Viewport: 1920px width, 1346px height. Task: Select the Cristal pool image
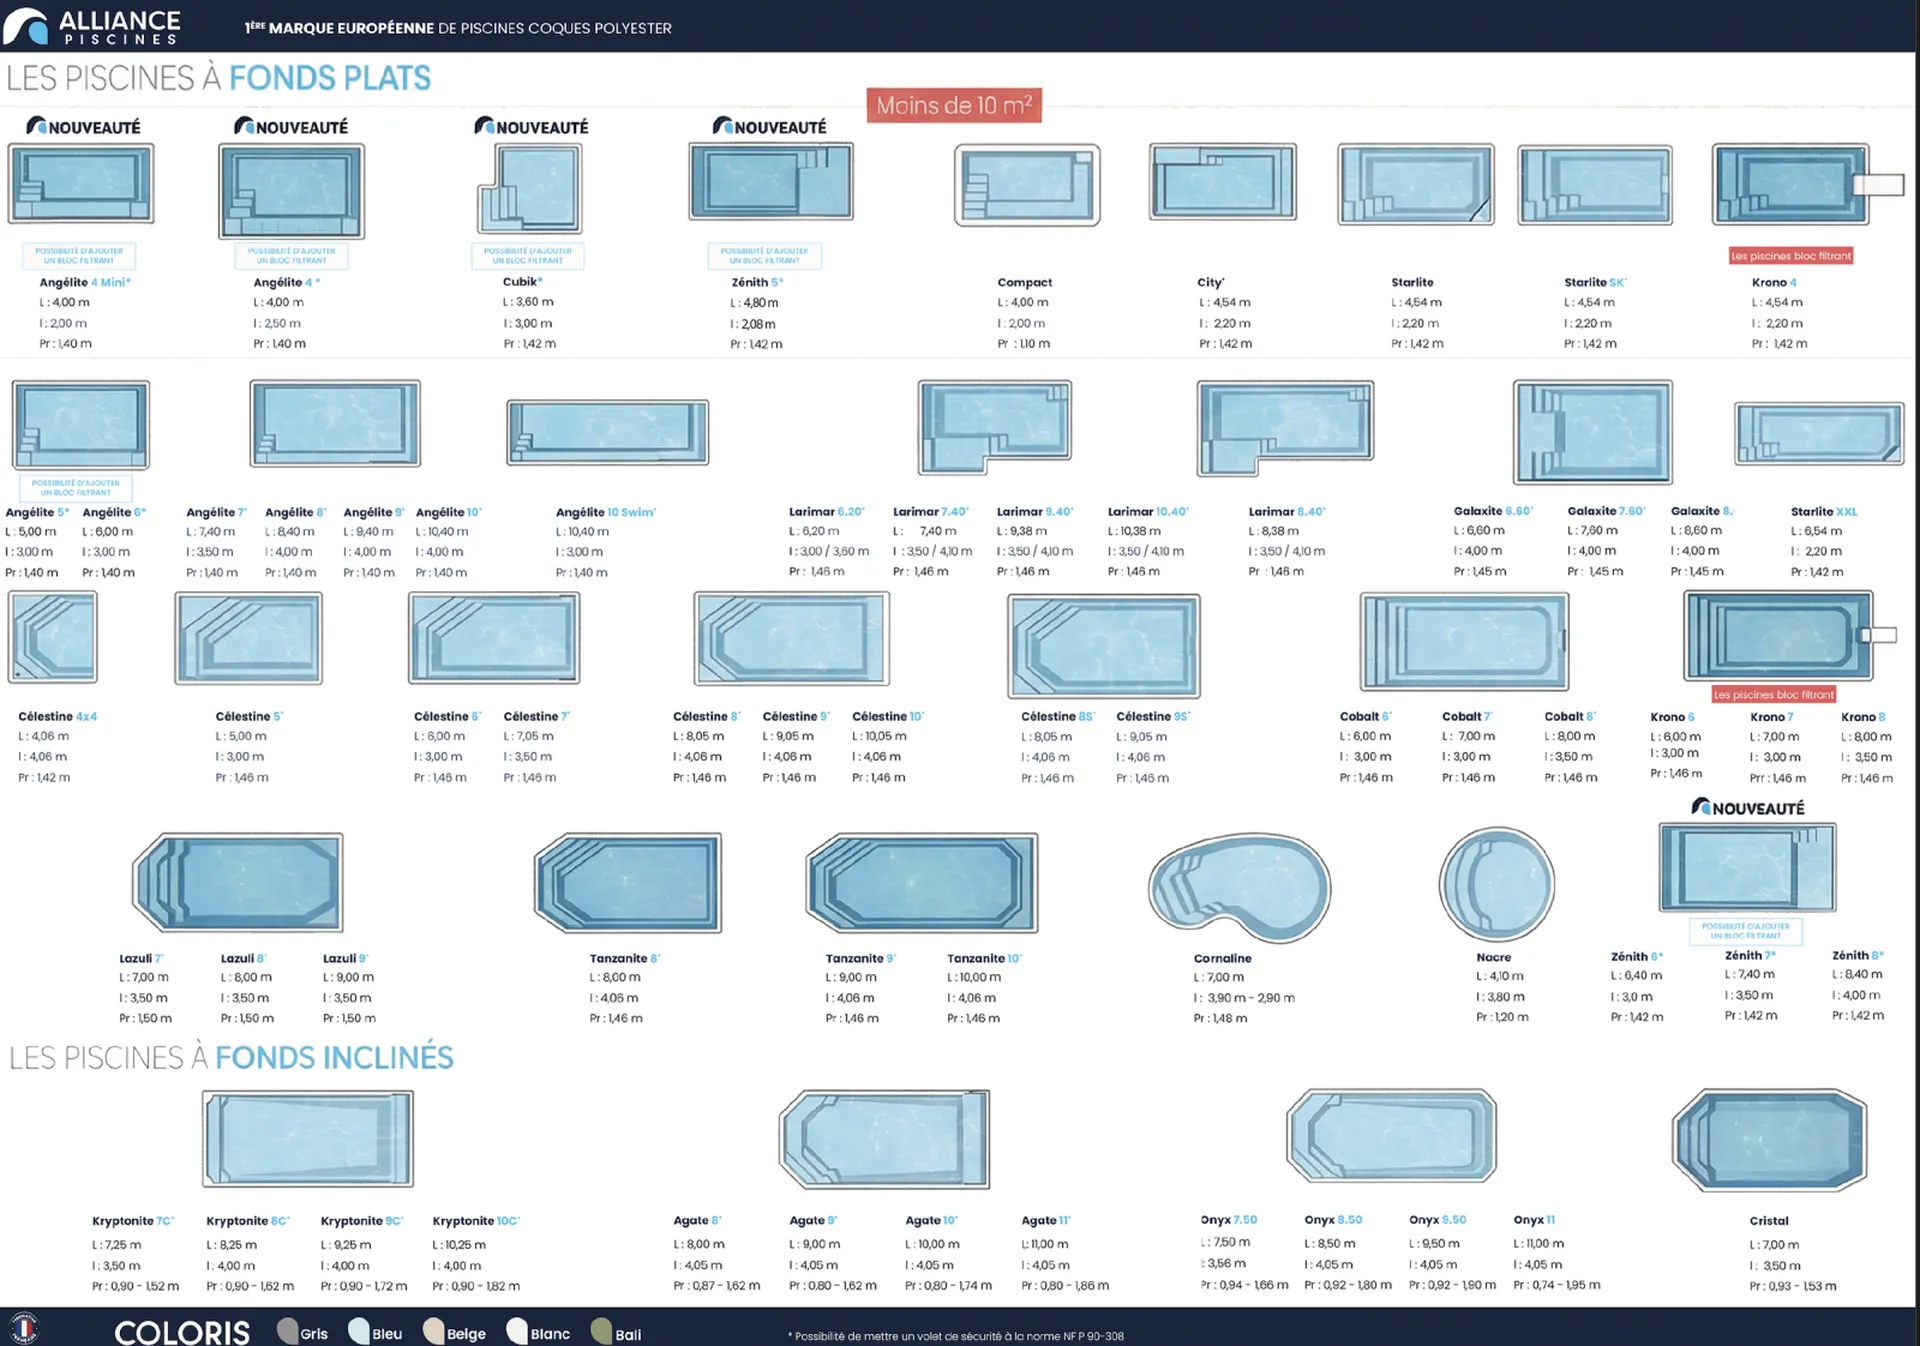[x=1769, y=1140]
